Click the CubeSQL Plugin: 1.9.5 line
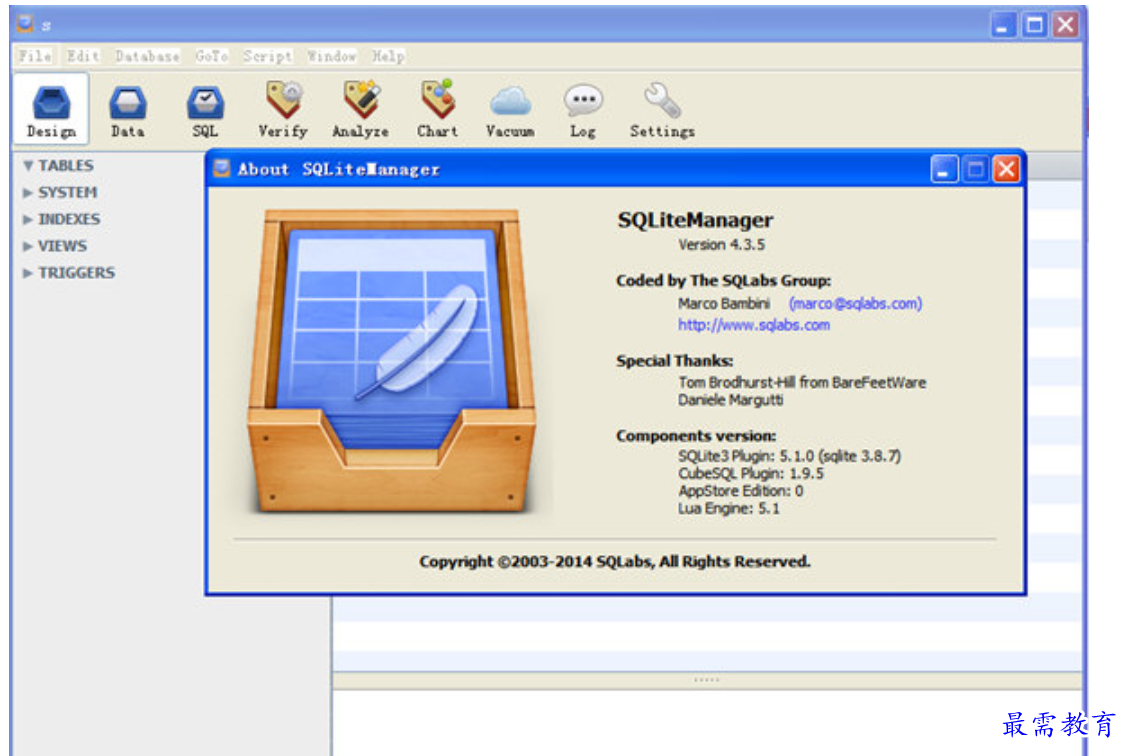Viewport: 1124px width, 756px height. tap(751, 474)
